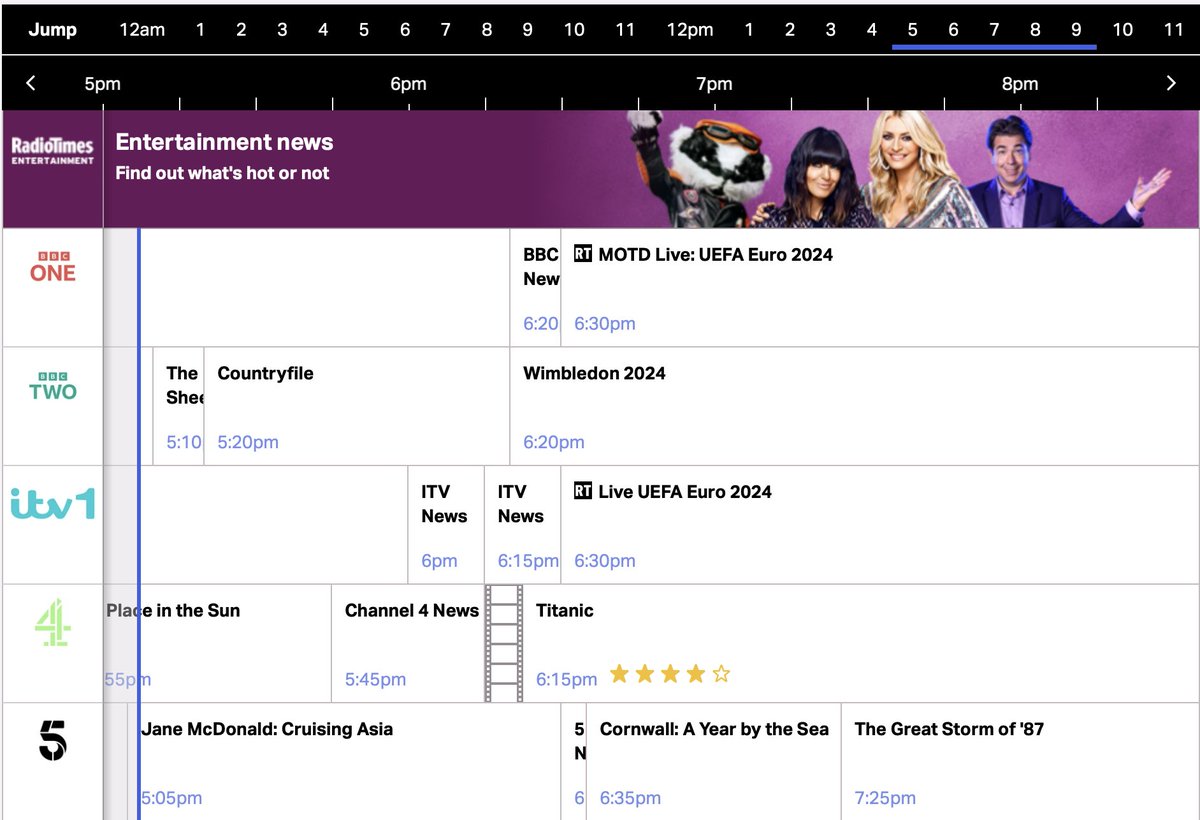Open Cornwall: A Year by the Sea
This screenshot has height=820, width=1200.
[x=714, y=762]
